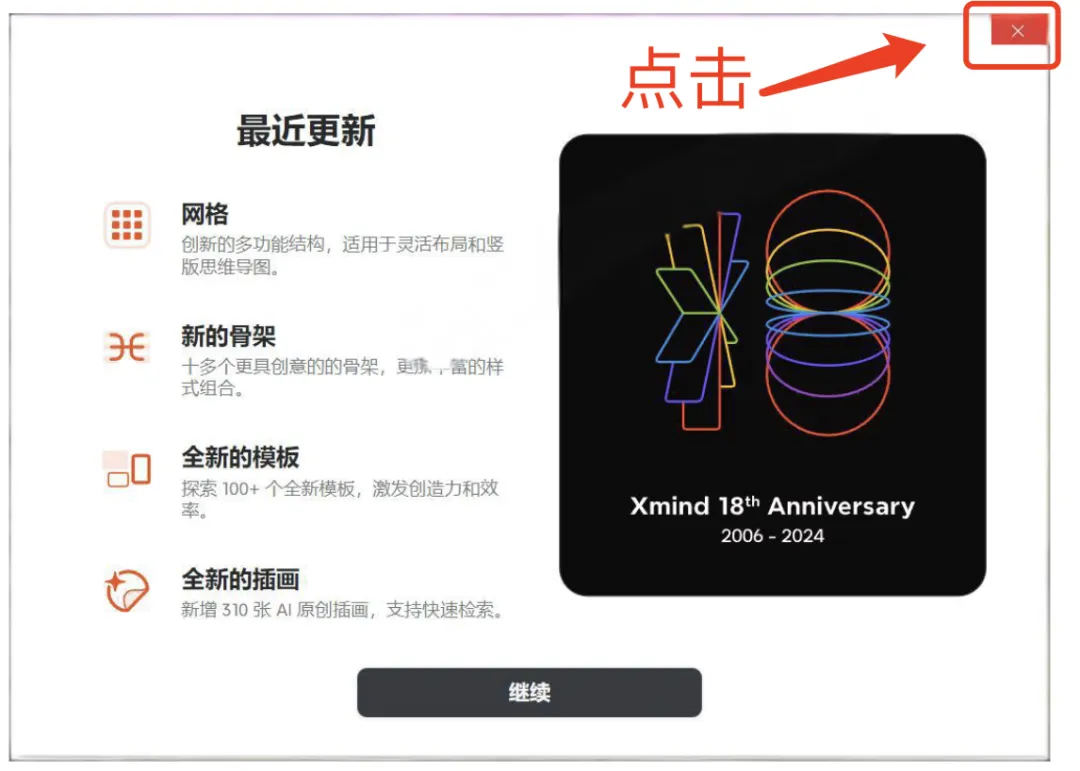This screenshot has height=771, width=1080.
Task: Click the colorful X-shaped line logo
Action: click(702, 320)
